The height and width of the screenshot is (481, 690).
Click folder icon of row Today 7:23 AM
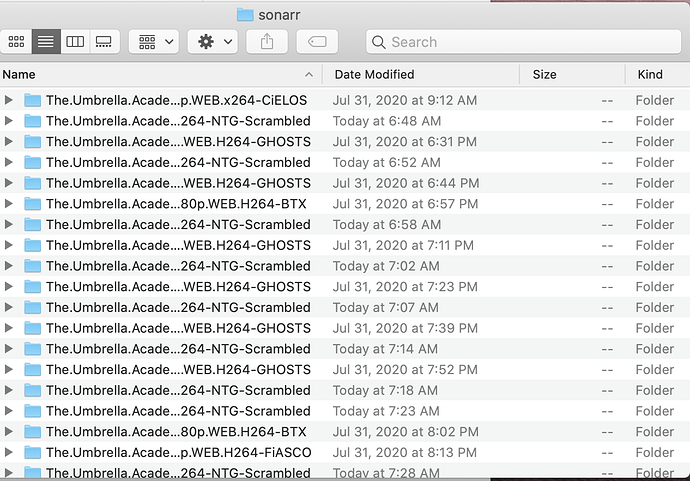[33, 411]
